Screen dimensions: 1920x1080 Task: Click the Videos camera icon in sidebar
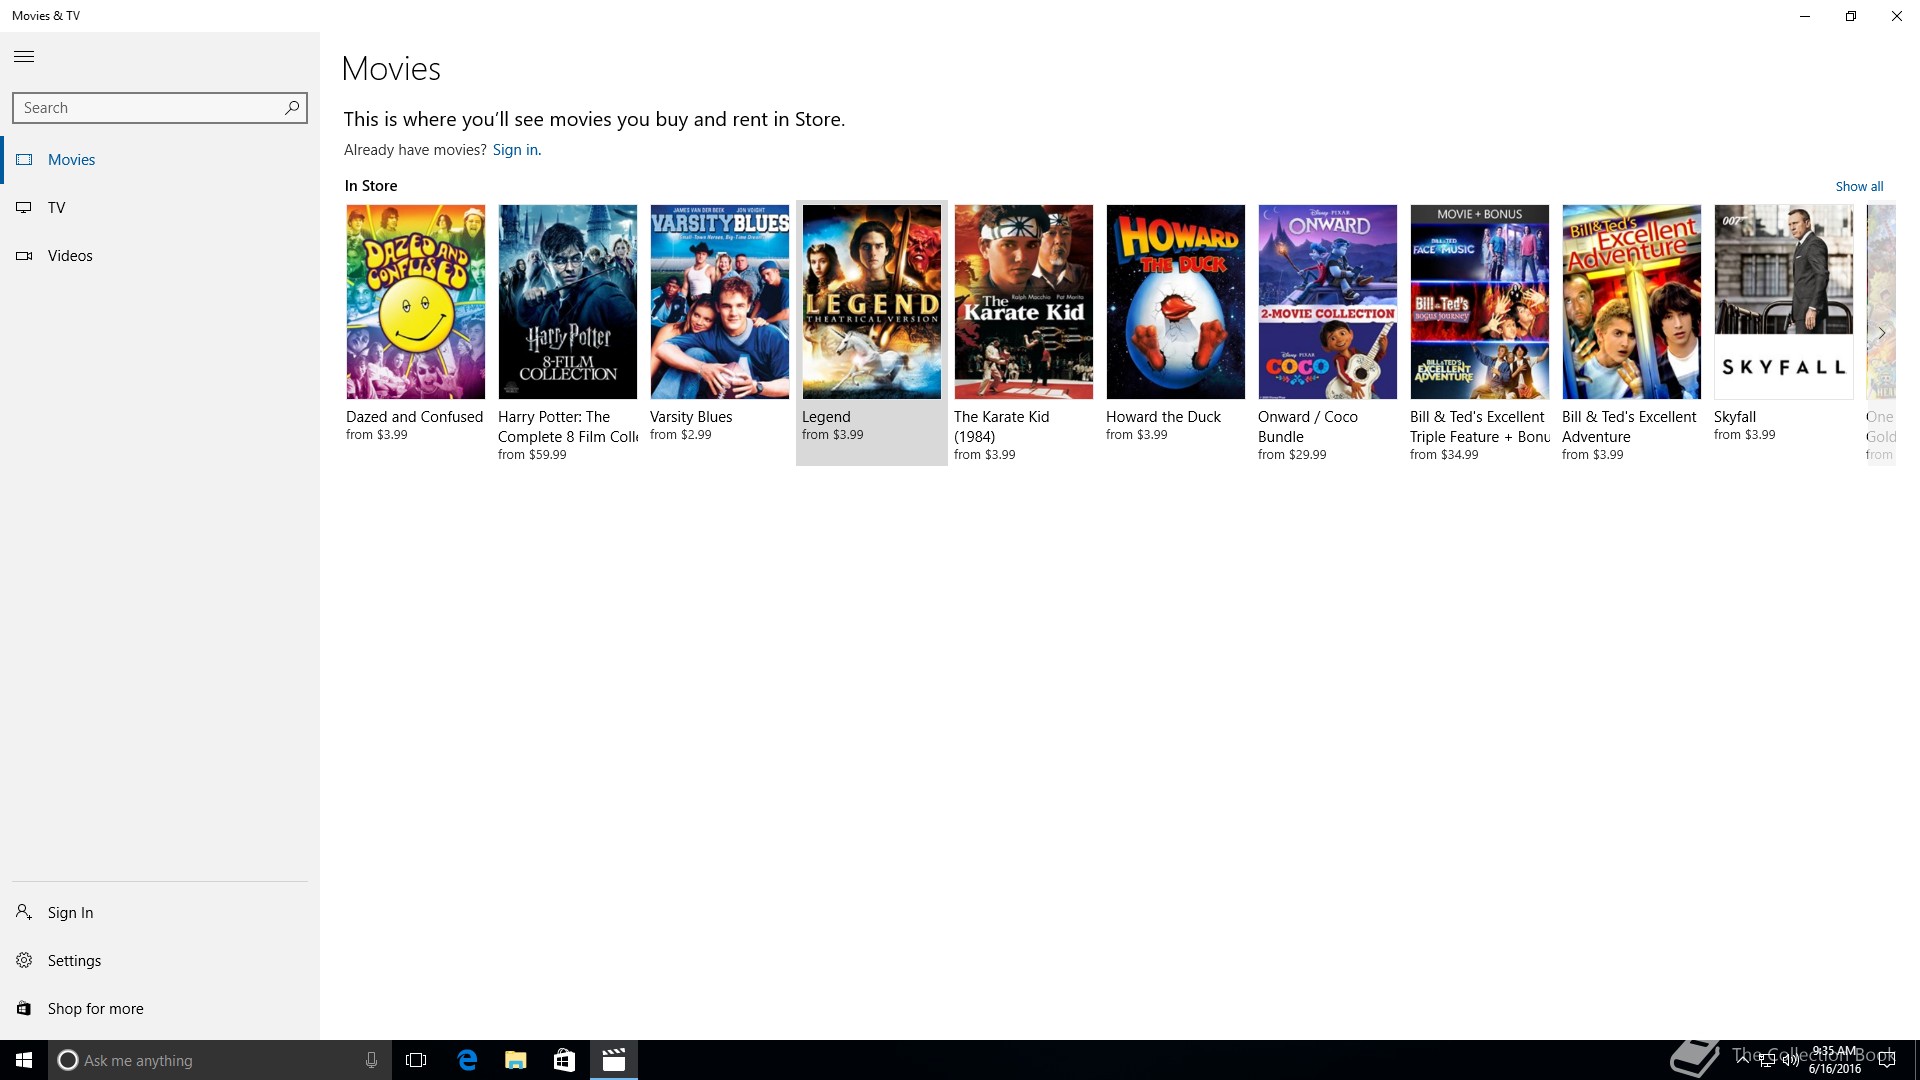(24, 256)
